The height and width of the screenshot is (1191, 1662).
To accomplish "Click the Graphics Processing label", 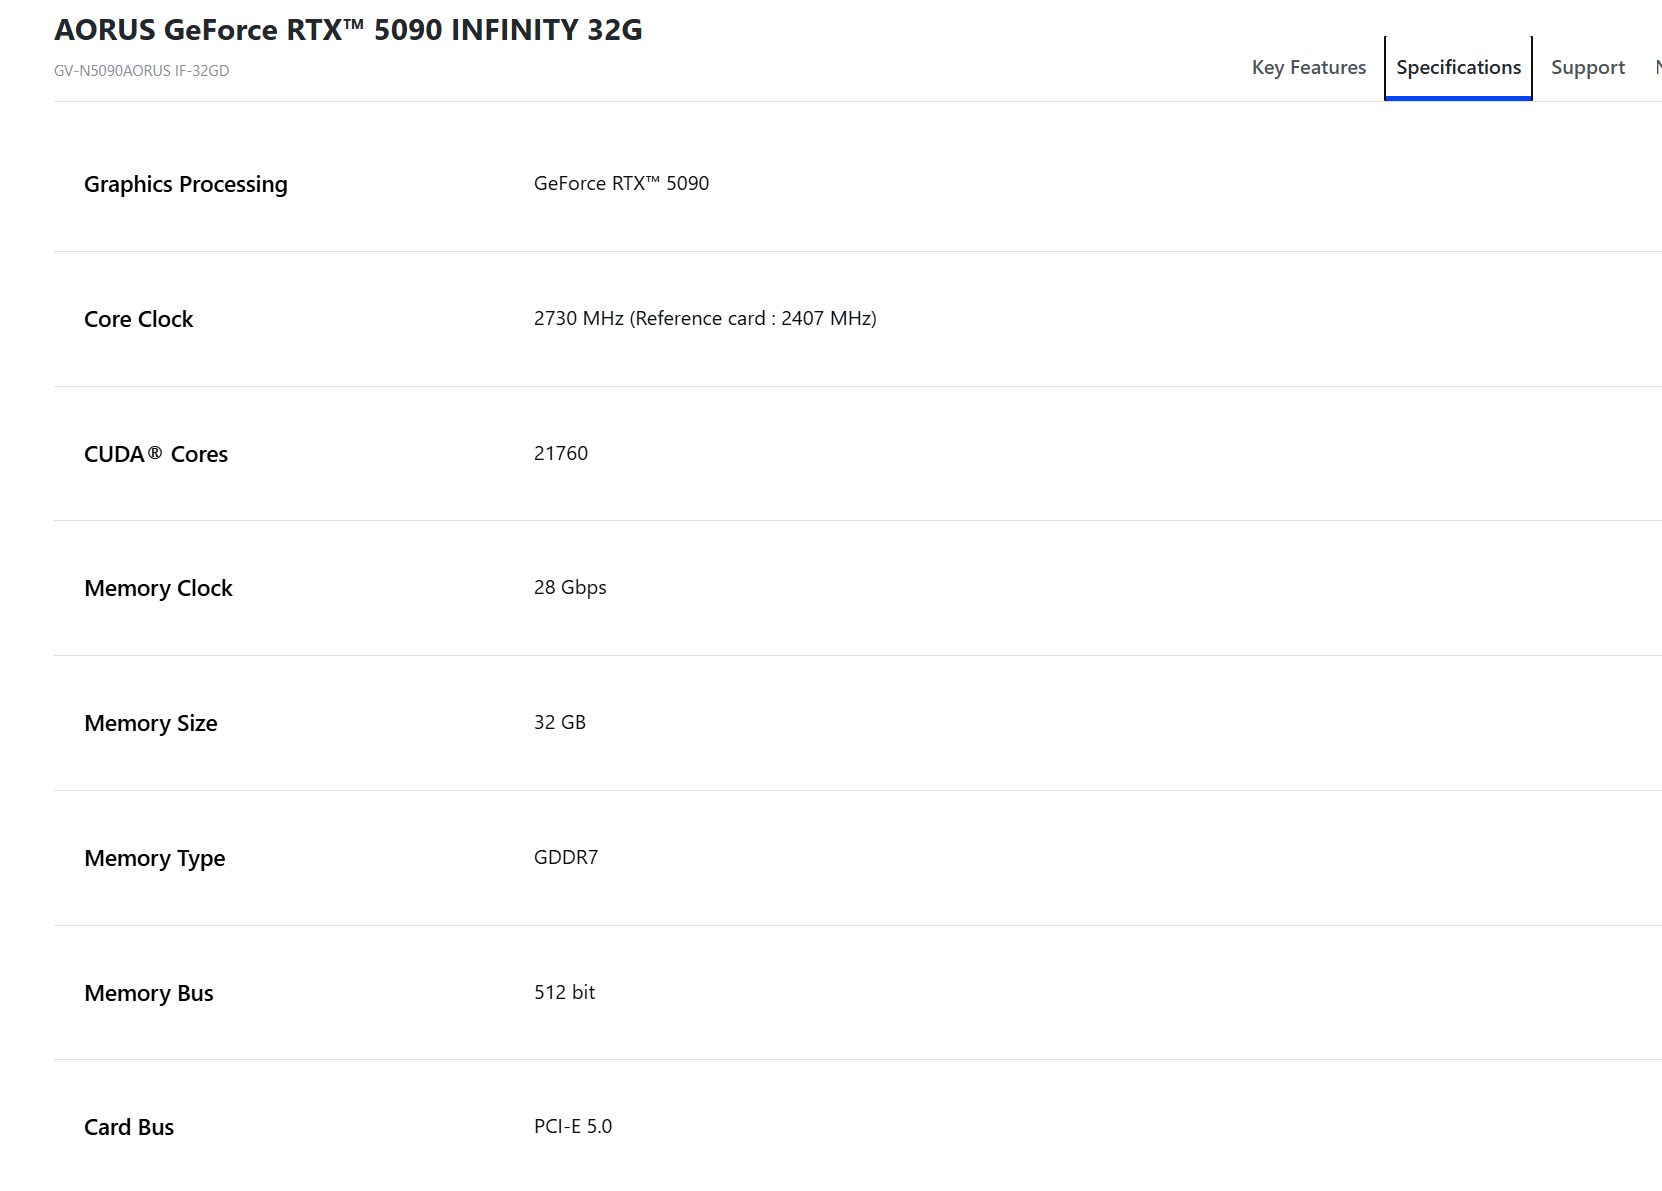I will (186, 185).
